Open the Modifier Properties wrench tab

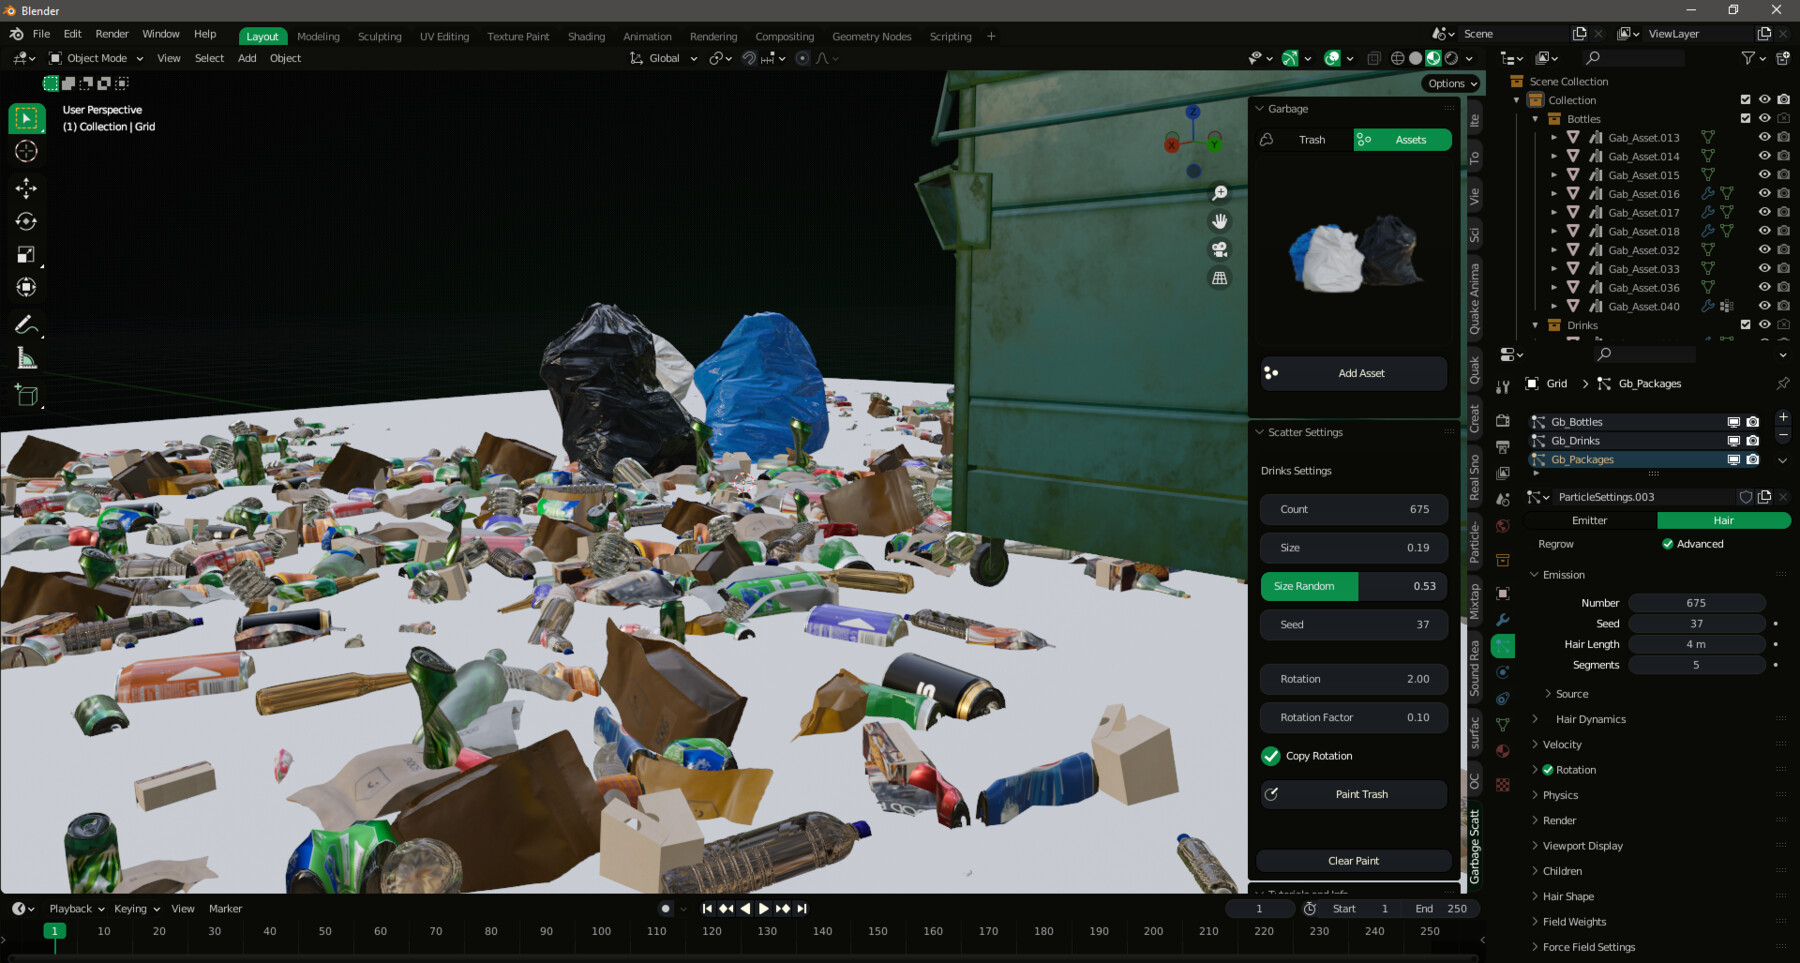pyautogui.click(x=1503, y=620)
